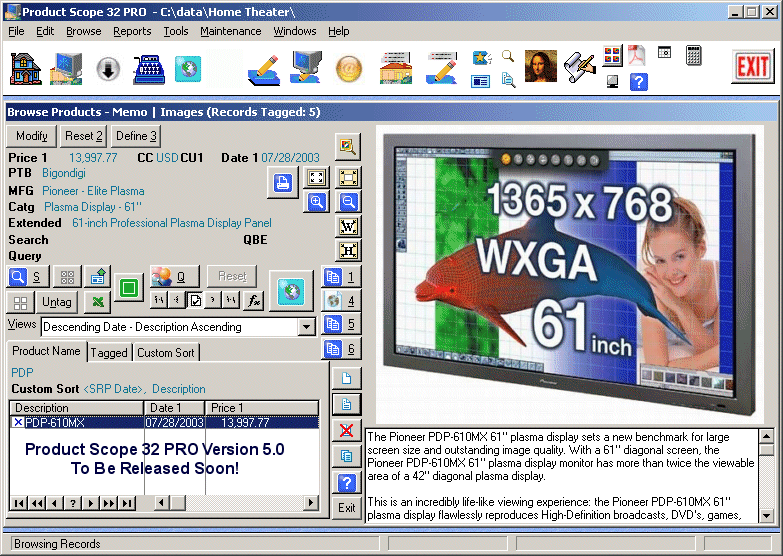Click the plasma display product image
The height and width of the screenshot is (556, 783).
[x=570, y=273]
